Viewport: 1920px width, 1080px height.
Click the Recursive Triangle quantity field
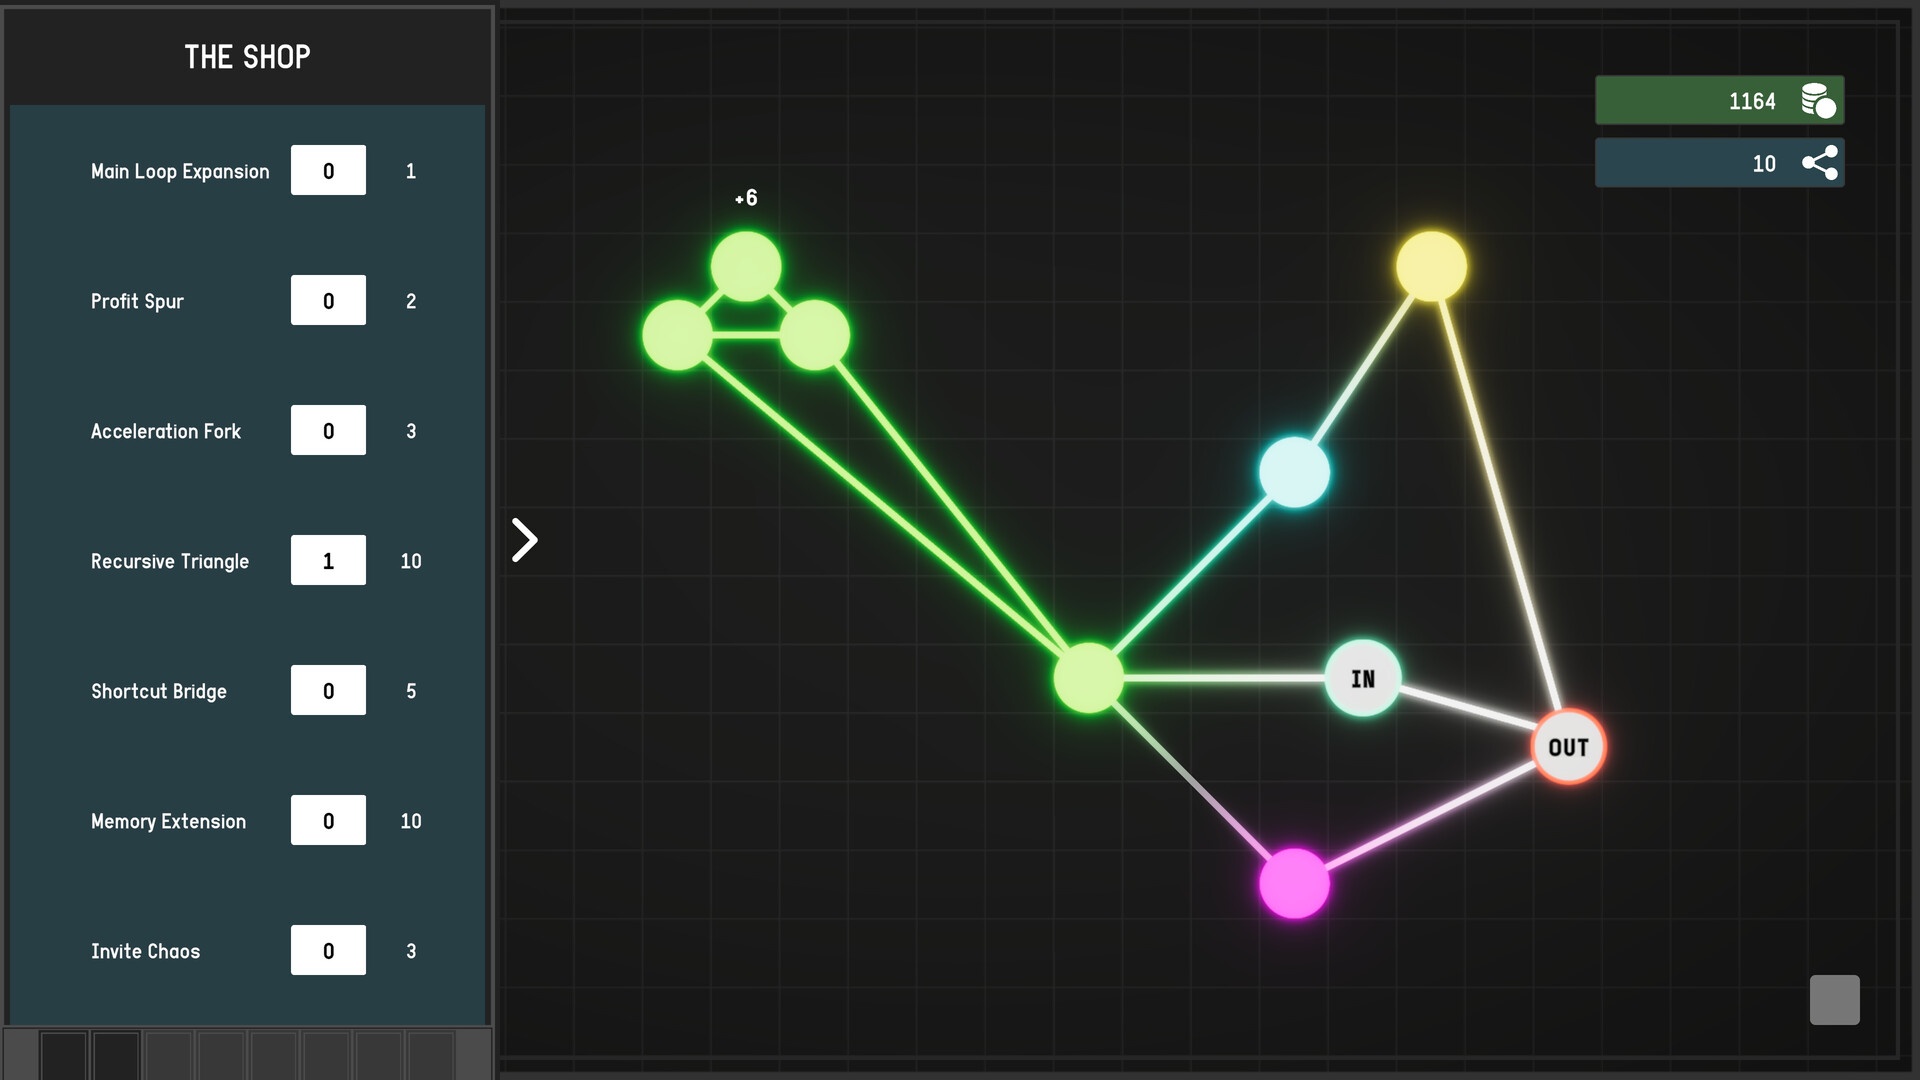tap(328, 560)
